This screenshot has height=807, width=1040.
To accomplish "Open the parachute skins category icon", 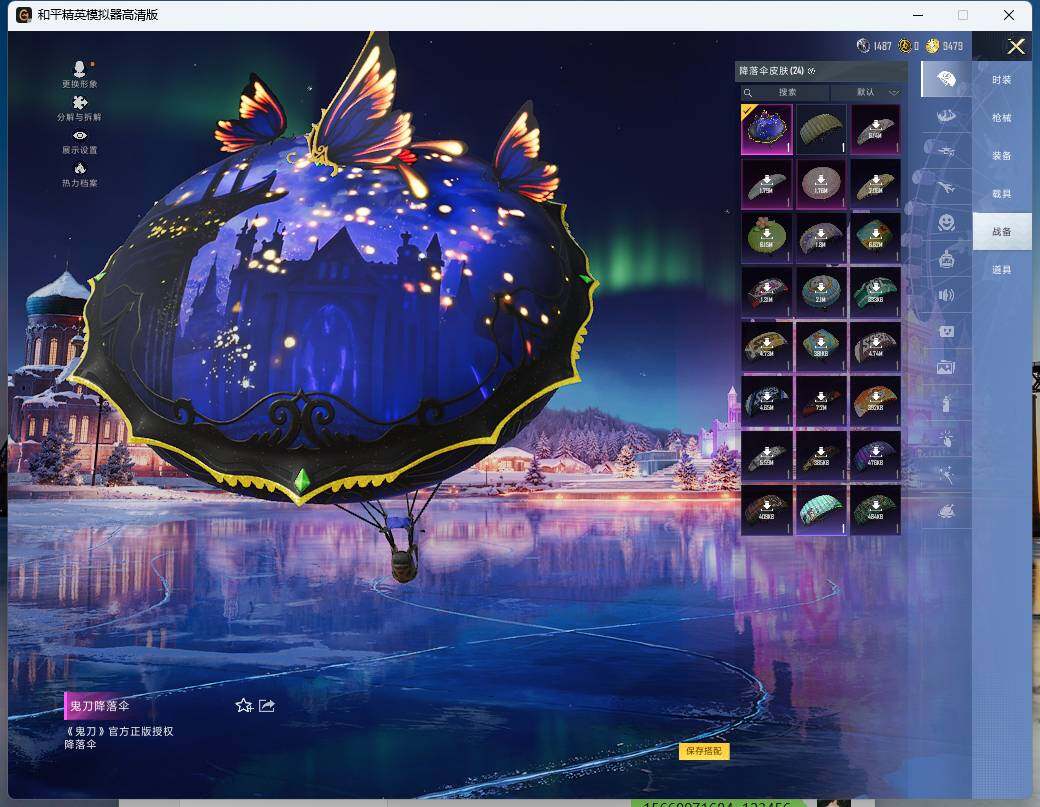I will (946, 80).
